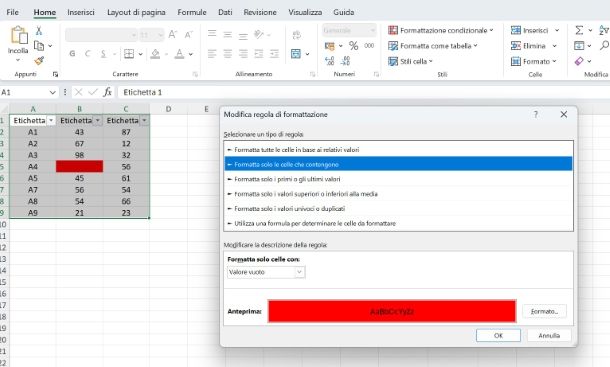610x367 pixels.
Task: Toggle italic C formatting
Action: click(88, 54)
